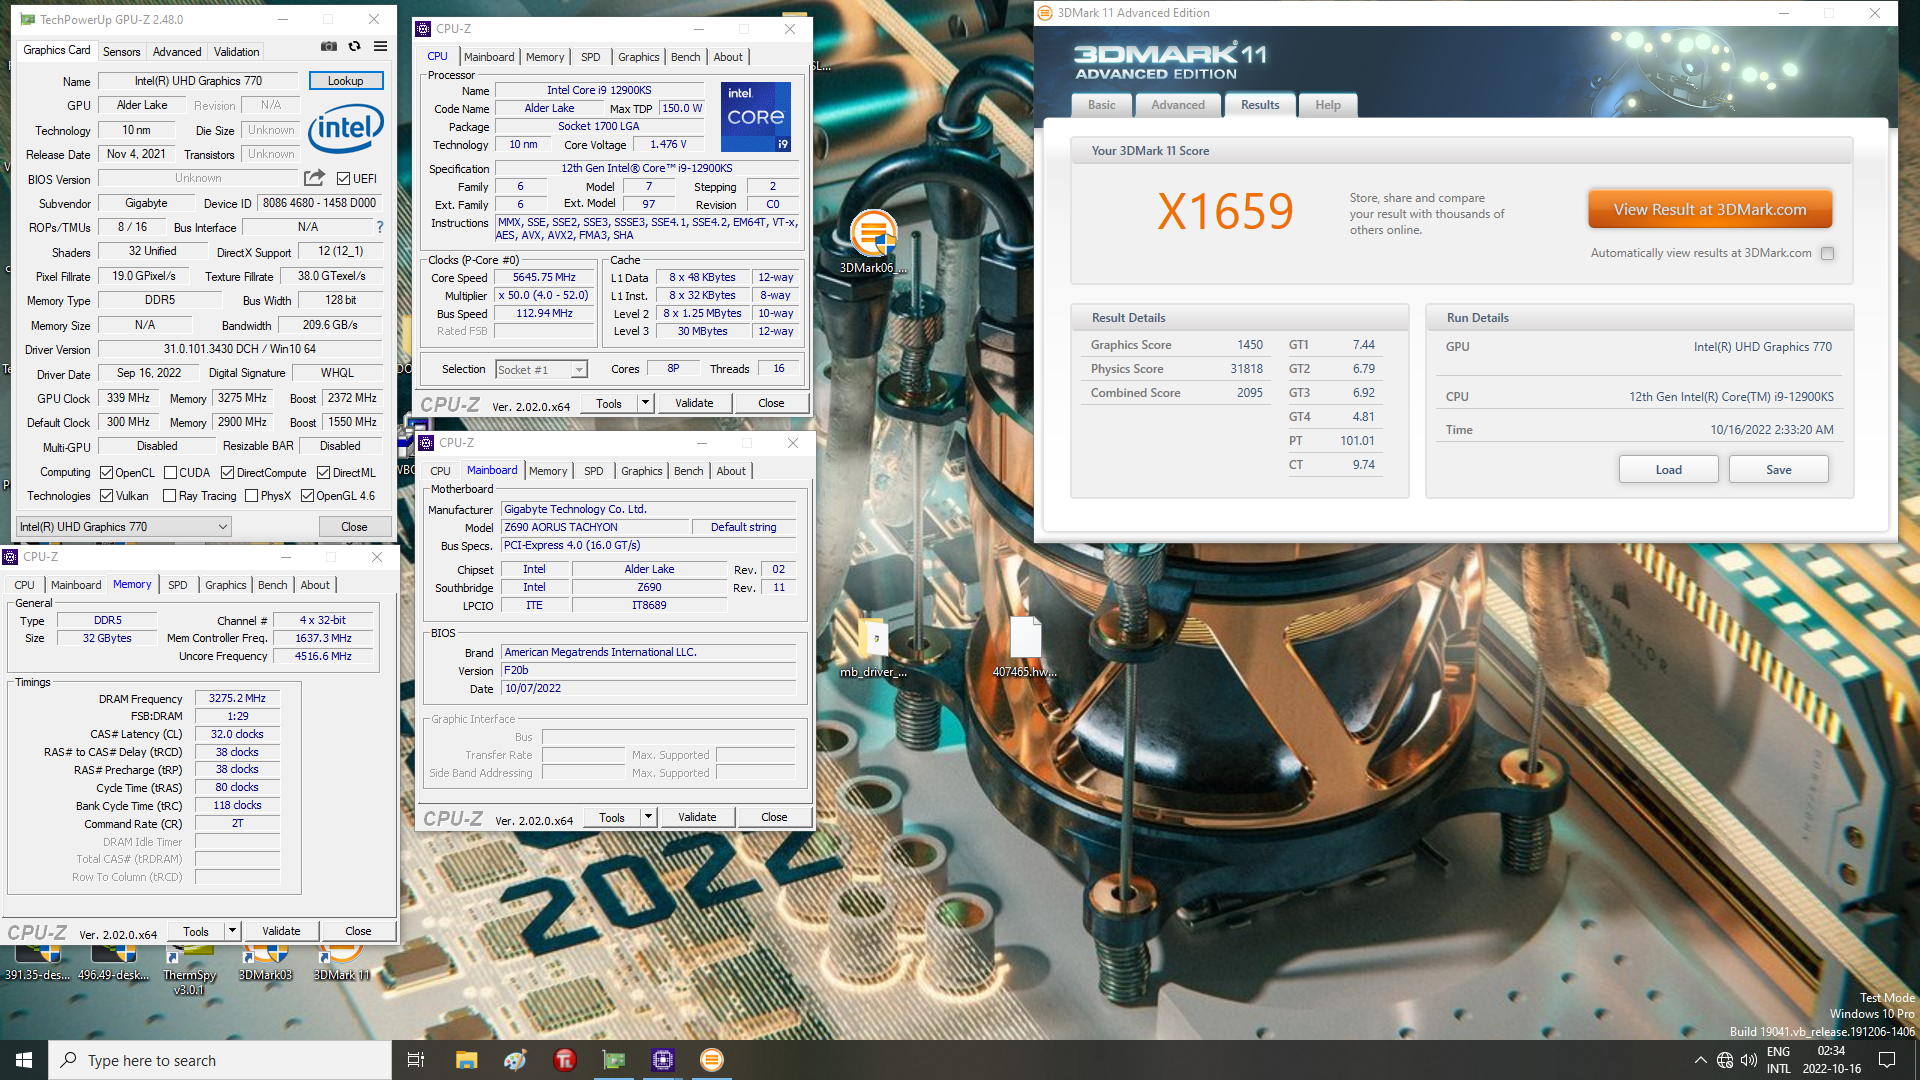
Task: Select 407465.hw desktop file icon
Action: tap(1025, 647)
